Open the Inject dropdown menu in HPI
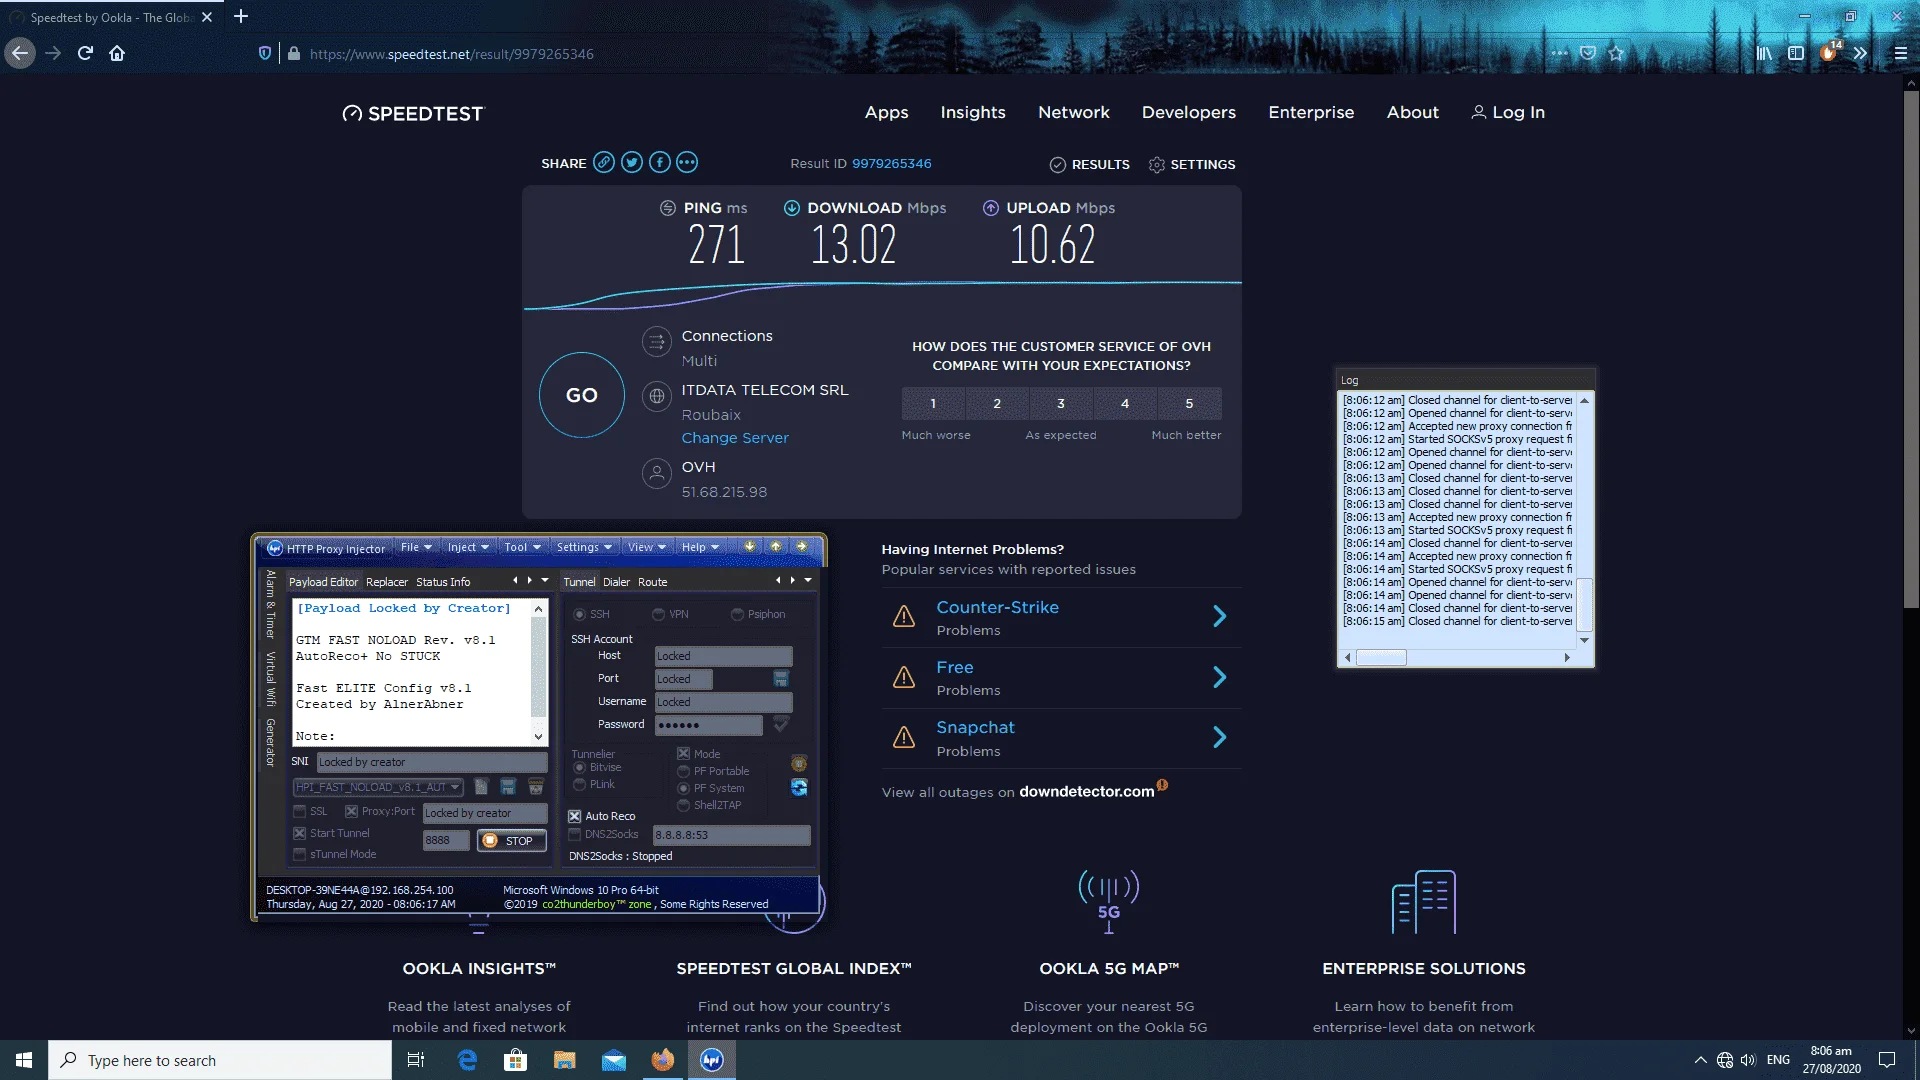The height and width of the screenshot is (1080, 1920). (468, 547)
